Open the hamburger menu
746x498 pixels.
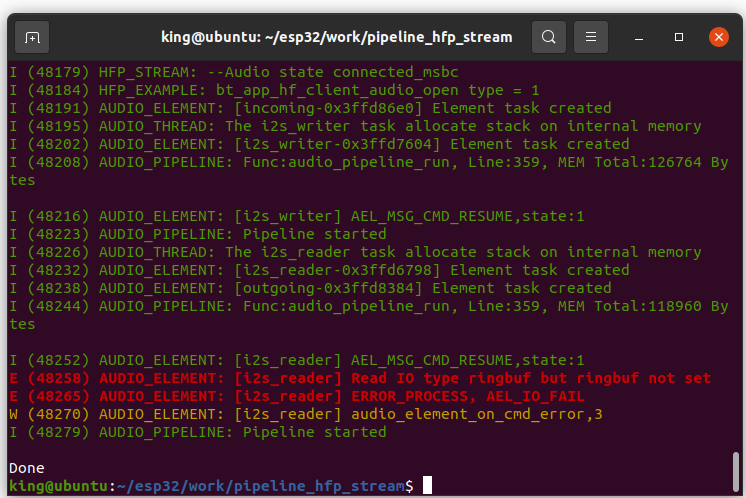590,37
